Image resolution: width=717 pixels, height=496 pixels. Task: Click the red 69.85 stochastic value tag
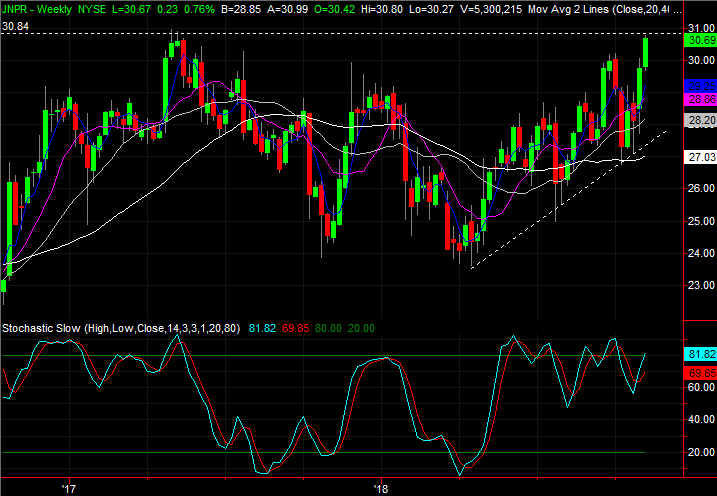[x=698, y=372]
